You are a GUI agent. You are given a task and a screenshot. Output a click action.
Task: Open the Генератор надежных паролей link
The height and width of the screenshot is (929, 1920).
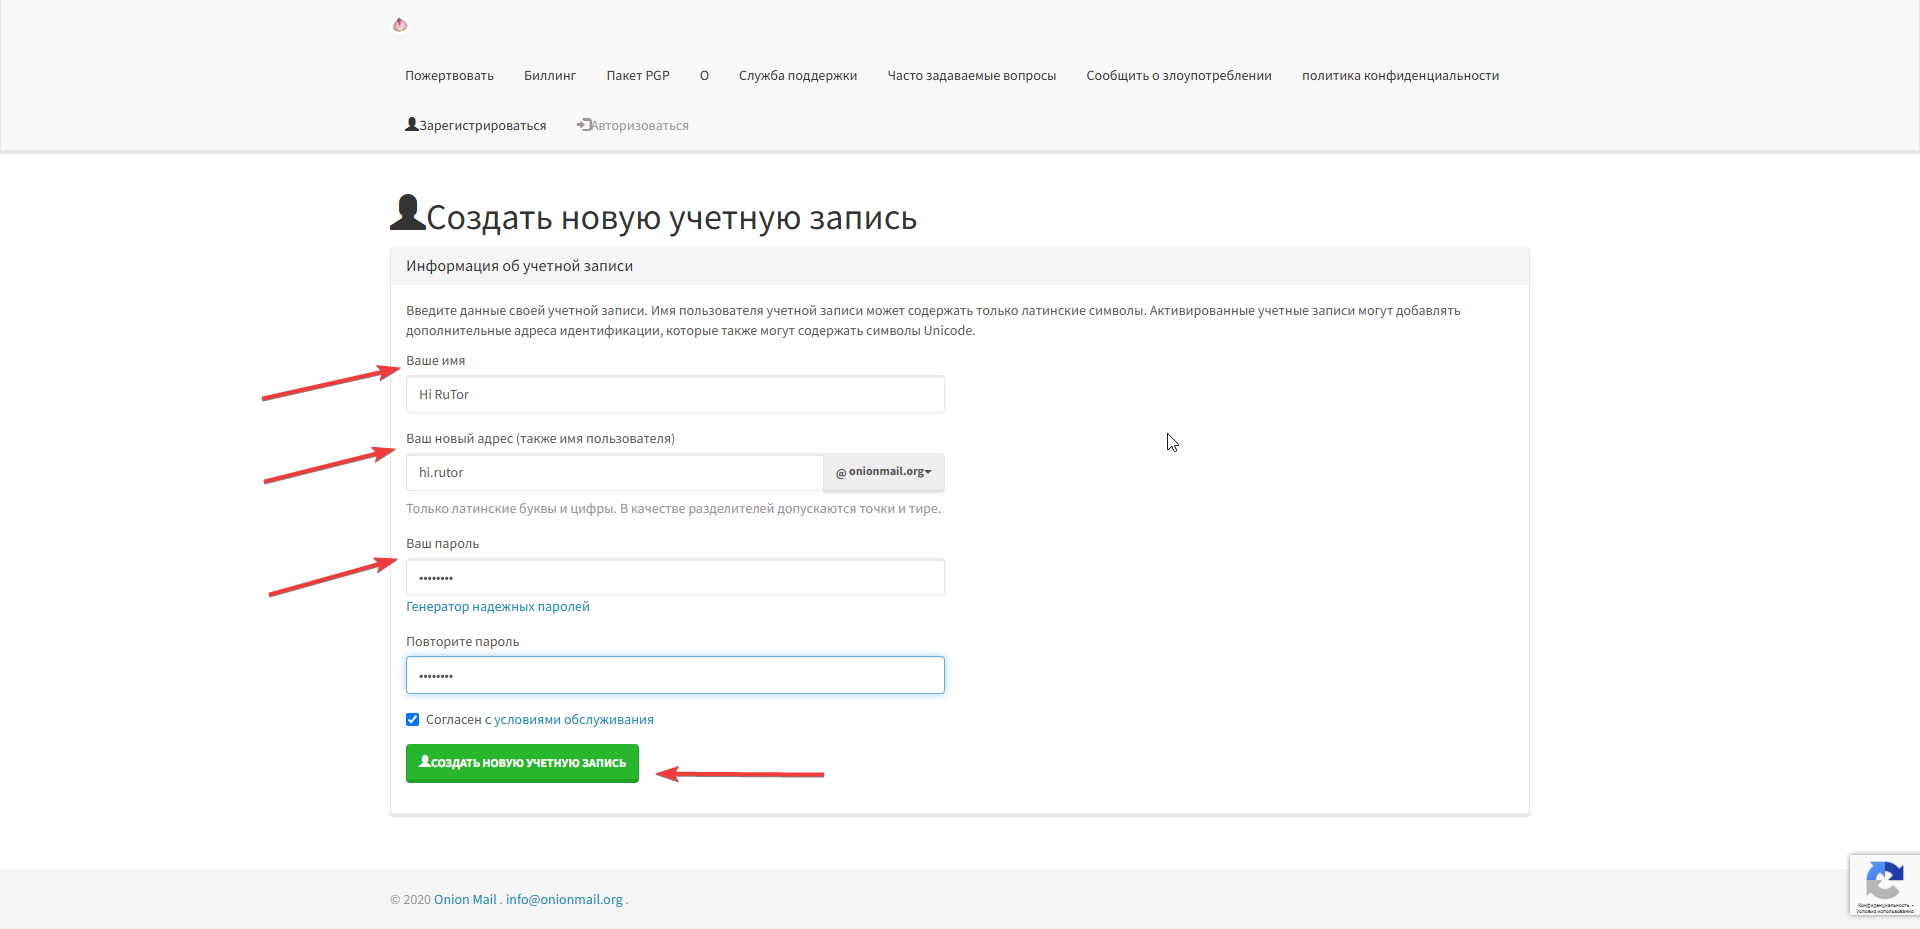[497, 607]
